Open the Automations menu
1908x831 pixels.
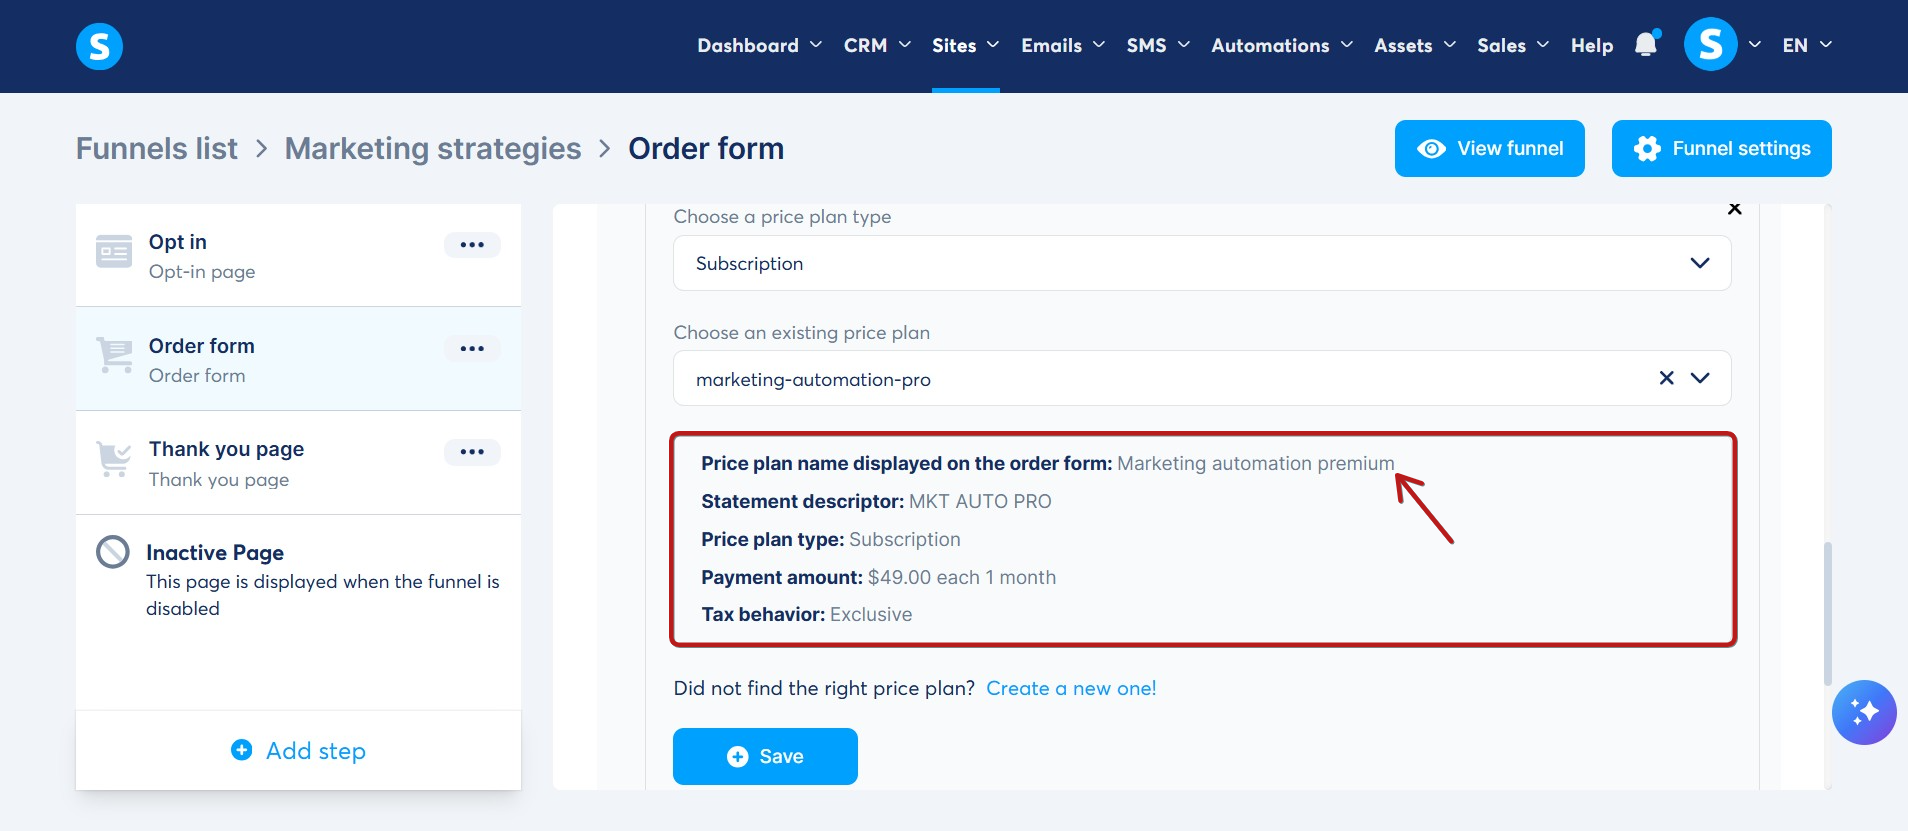[x=1281, y=45]
